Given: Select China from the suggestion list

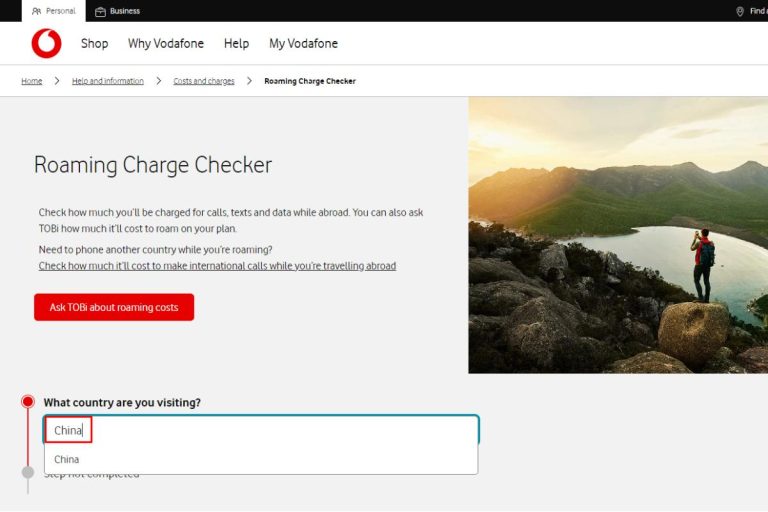Looking at the screenshot, I should coord(67,460).
